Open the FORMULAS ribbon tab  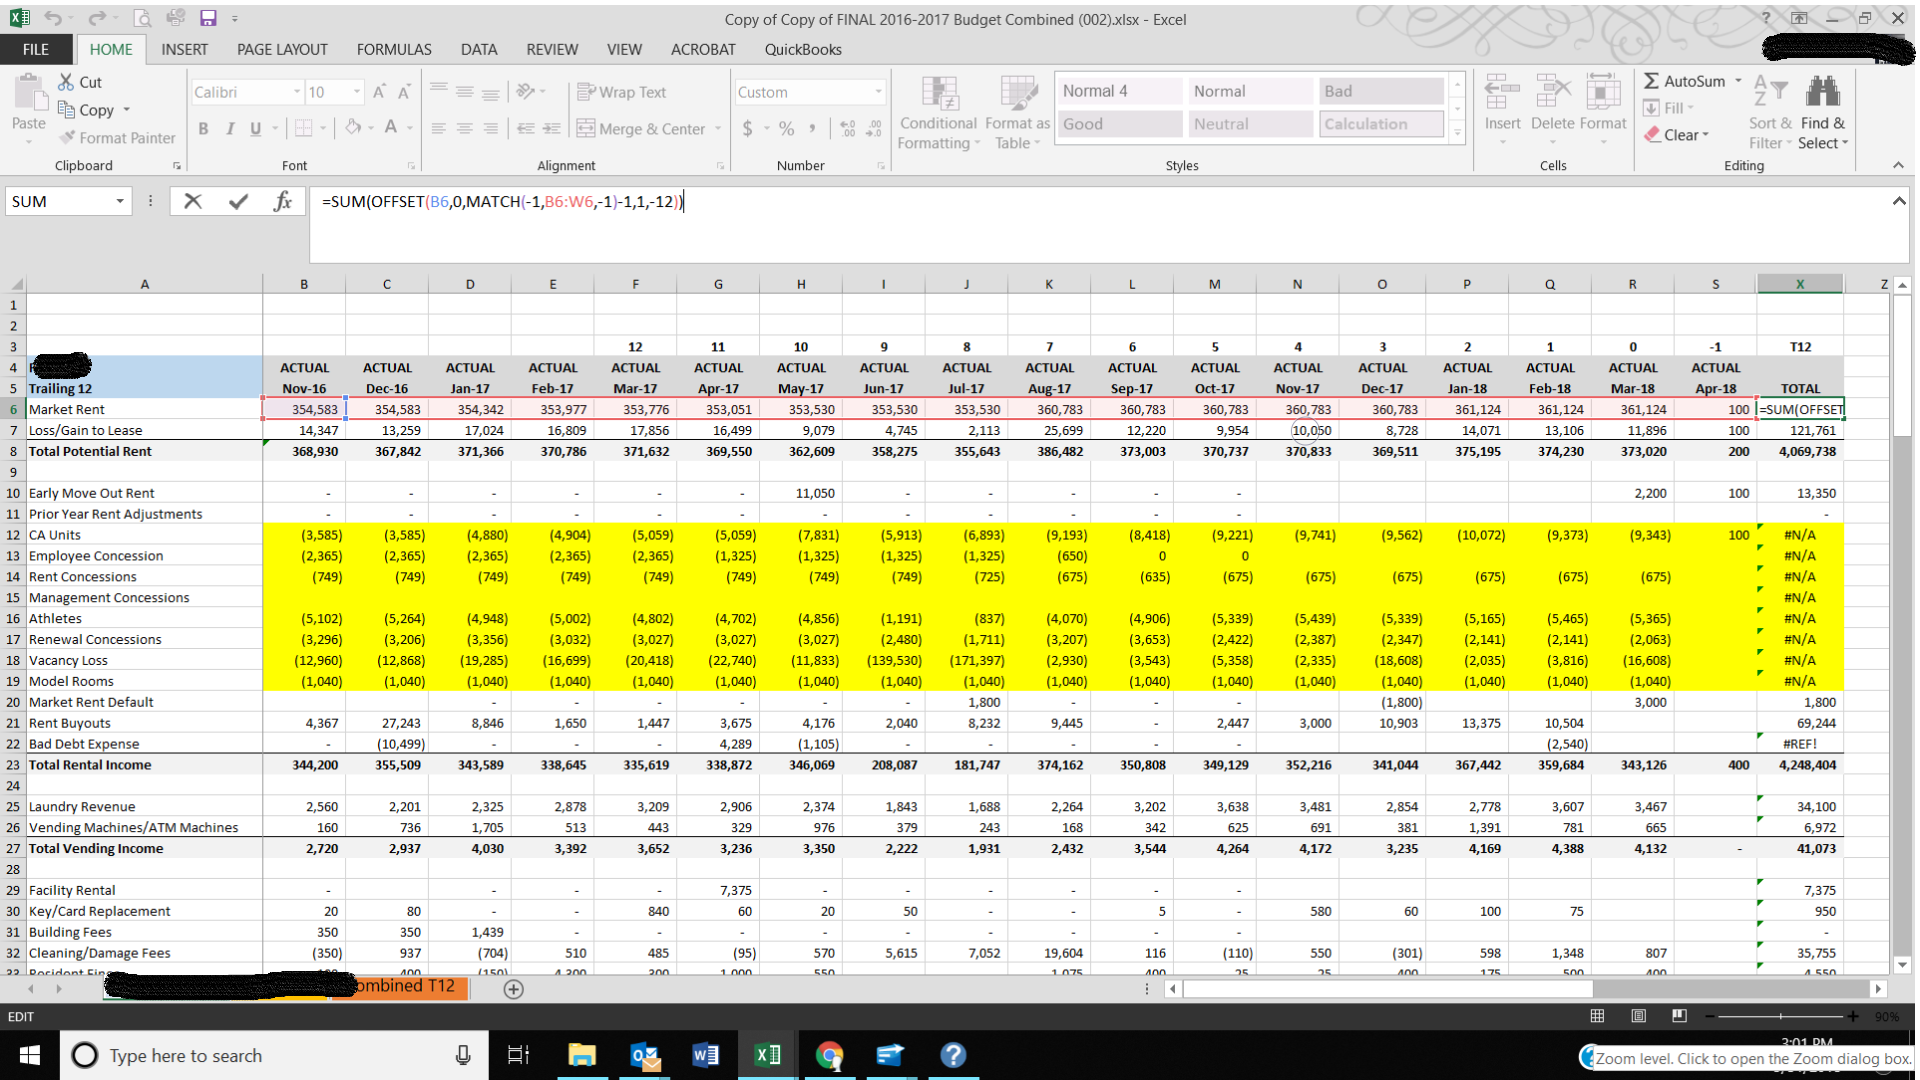click(x=393, y=49)
